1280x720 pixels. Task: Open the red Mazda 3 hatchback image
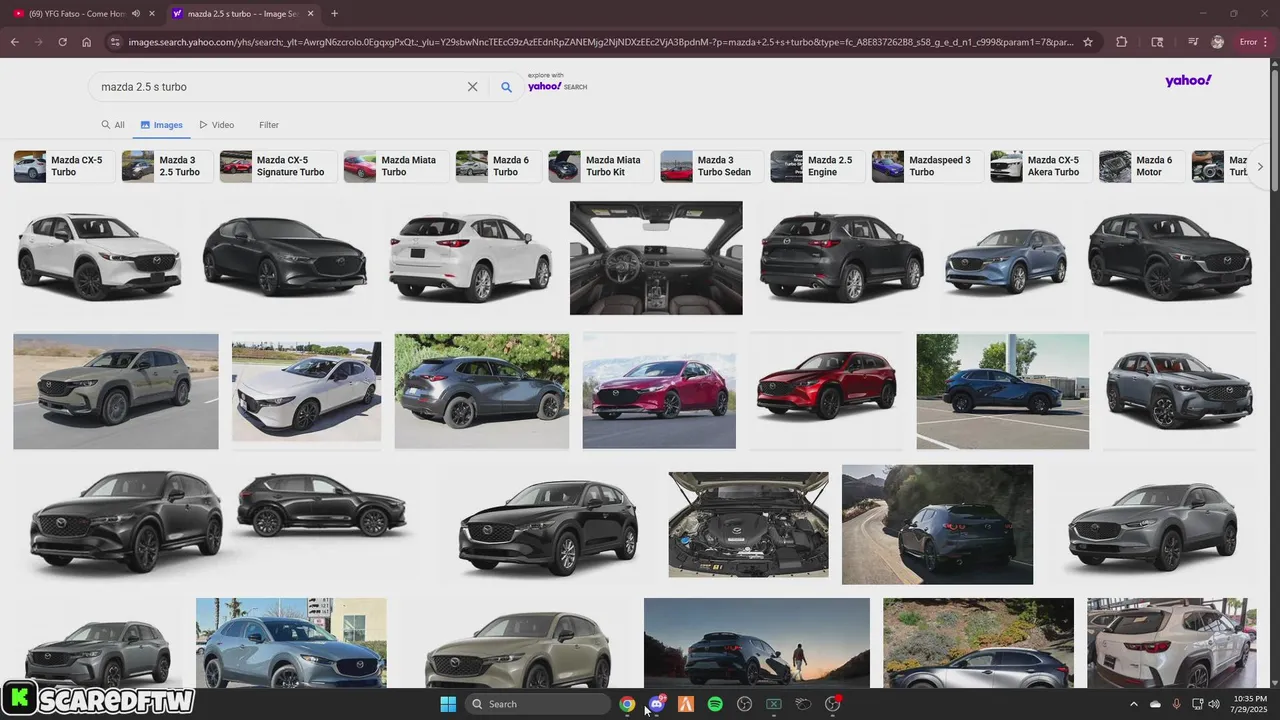pyautogui.click(x=659, y=391)
